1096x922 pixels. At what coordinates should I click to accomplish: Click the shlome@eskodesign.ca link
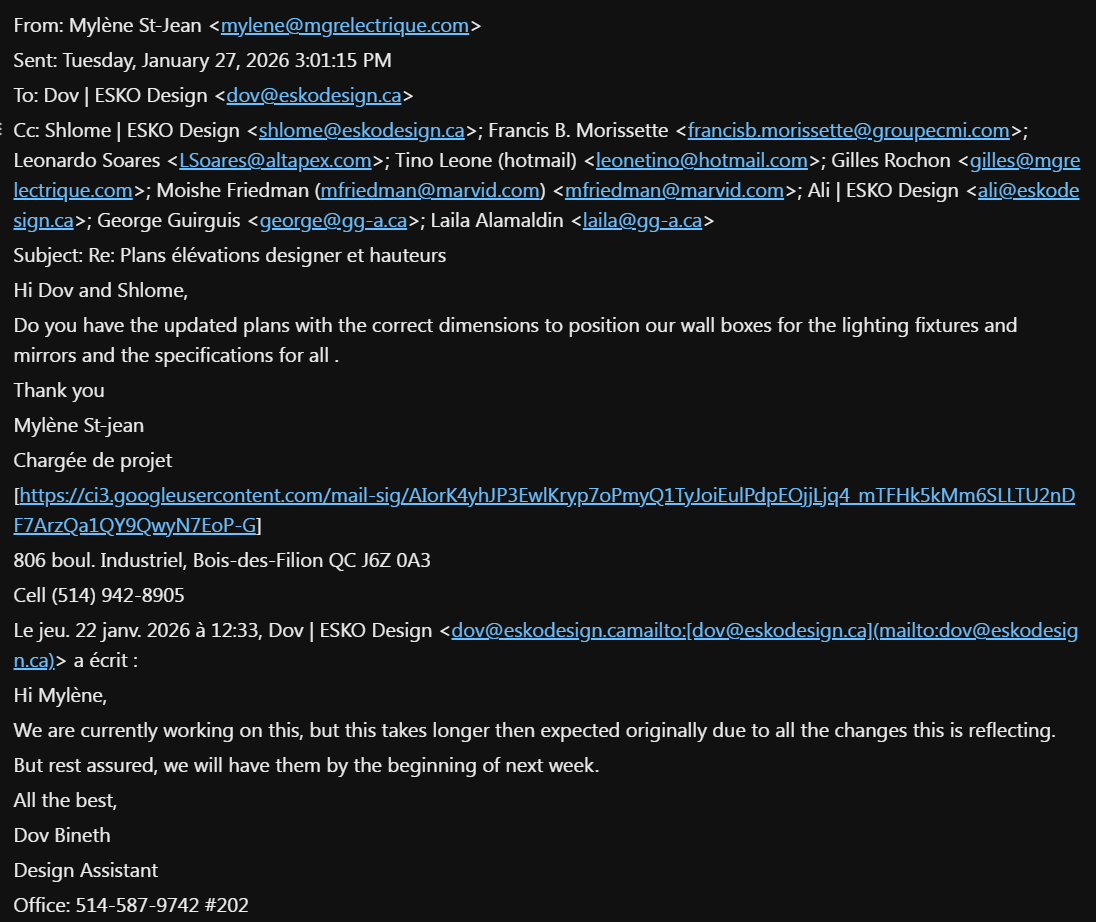(362, 130)
